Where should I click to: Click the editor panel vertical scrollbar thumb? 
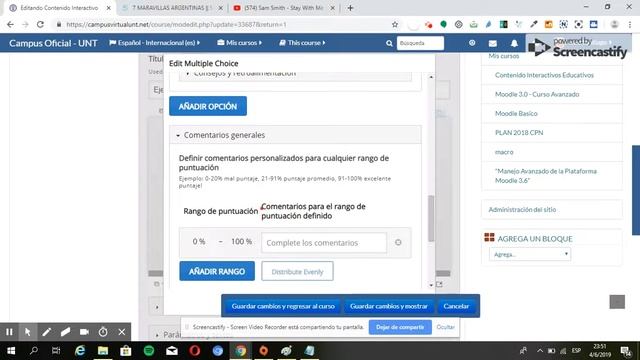click(431, 218)
